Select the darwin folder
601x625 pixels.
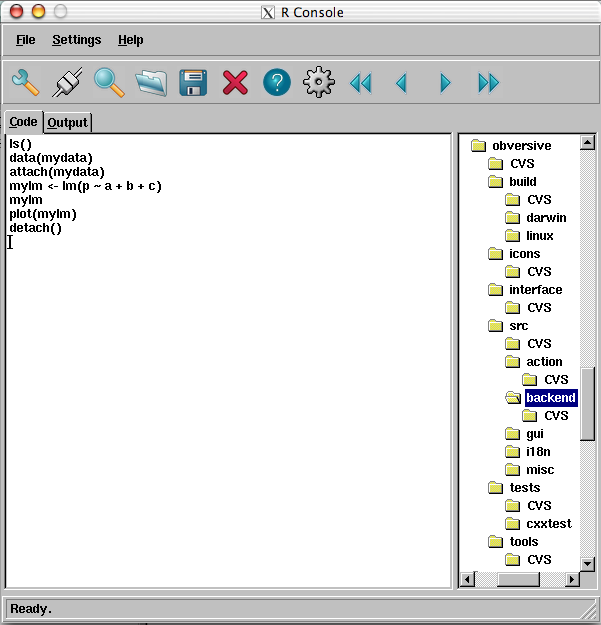546,218
